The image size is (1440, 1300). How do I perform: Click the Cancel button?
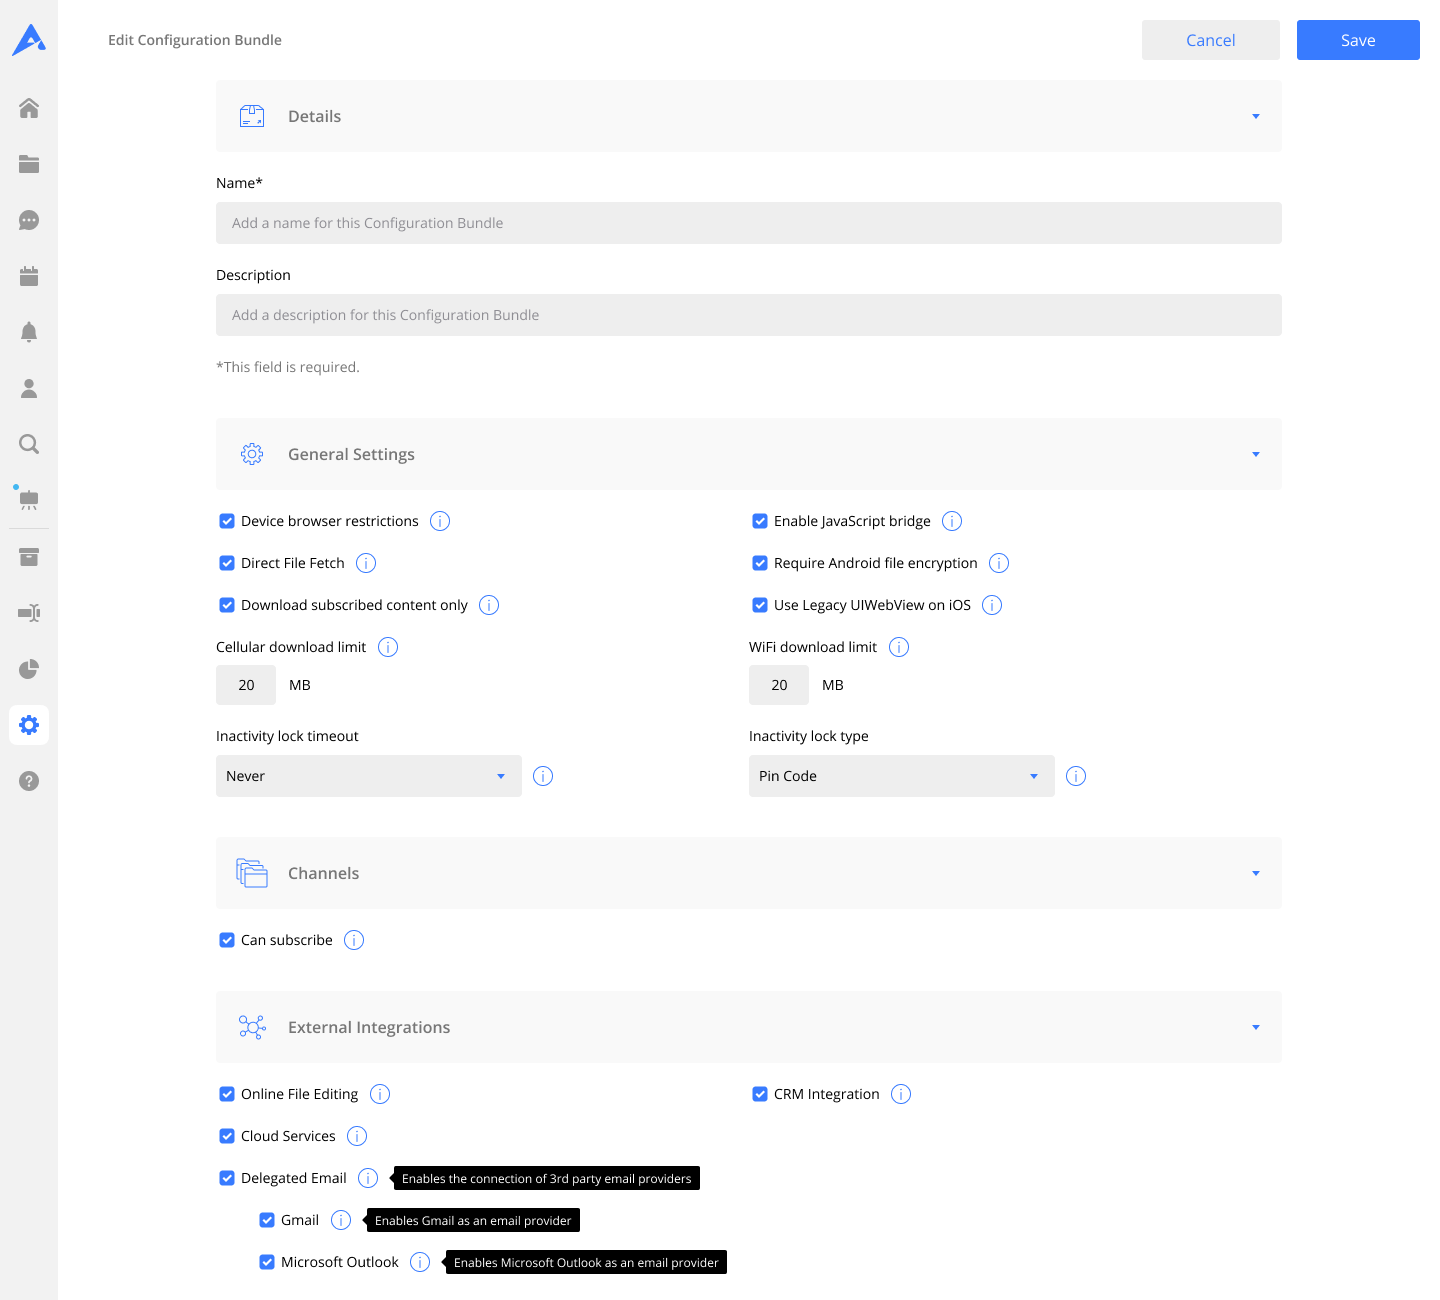[x=1210, y=40]
